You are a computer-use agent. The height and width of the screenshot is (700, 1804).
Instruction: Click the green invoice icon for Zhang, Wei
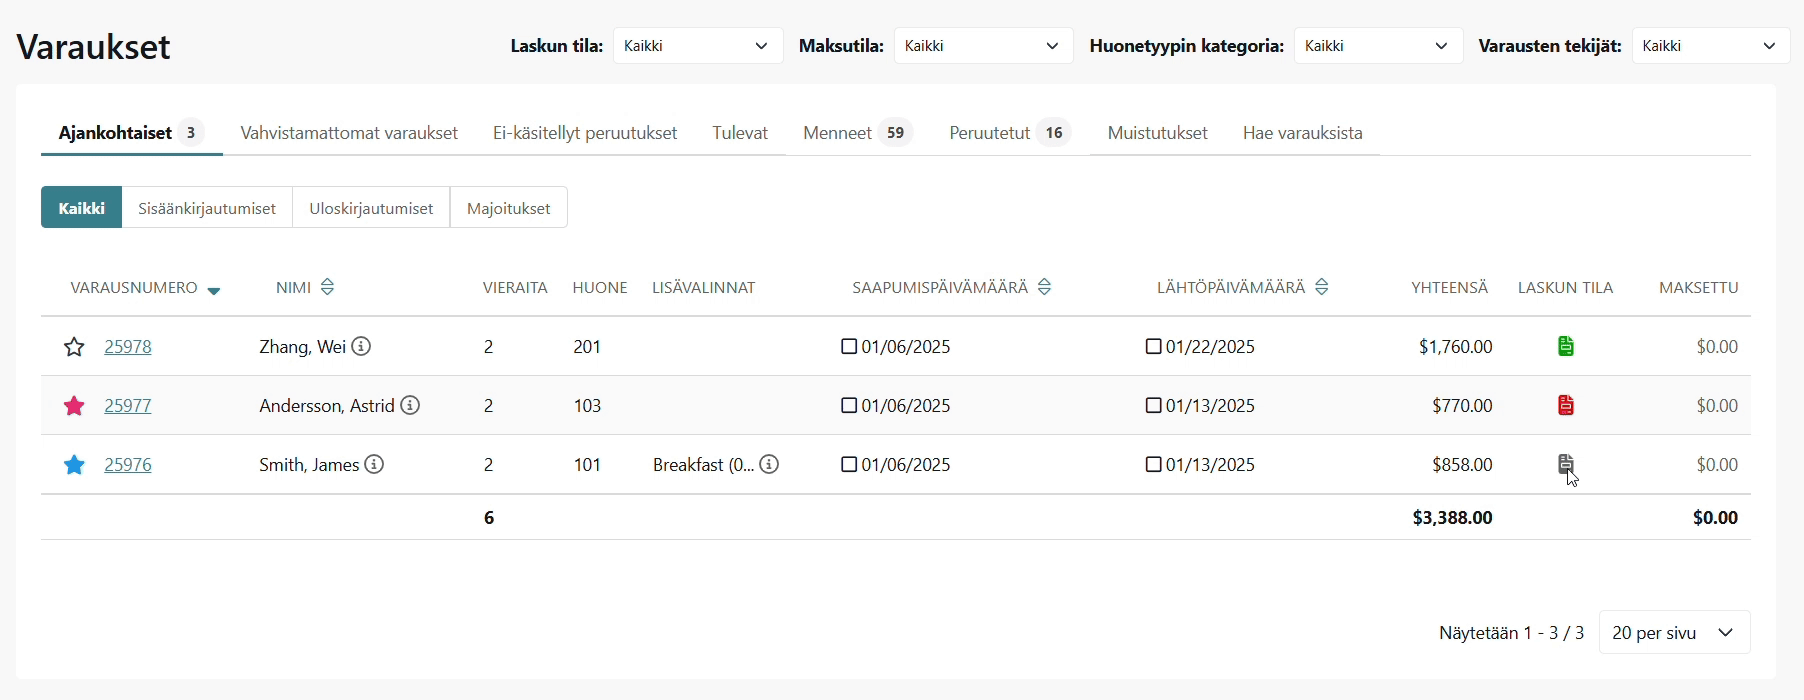[1566, 346]
